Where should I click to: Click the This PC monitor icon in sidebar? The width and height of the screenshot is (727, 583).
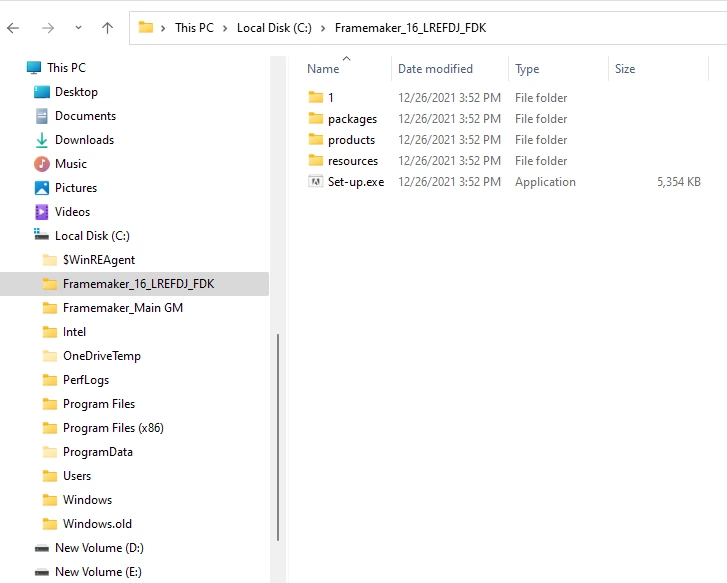(x=34, y=68)
